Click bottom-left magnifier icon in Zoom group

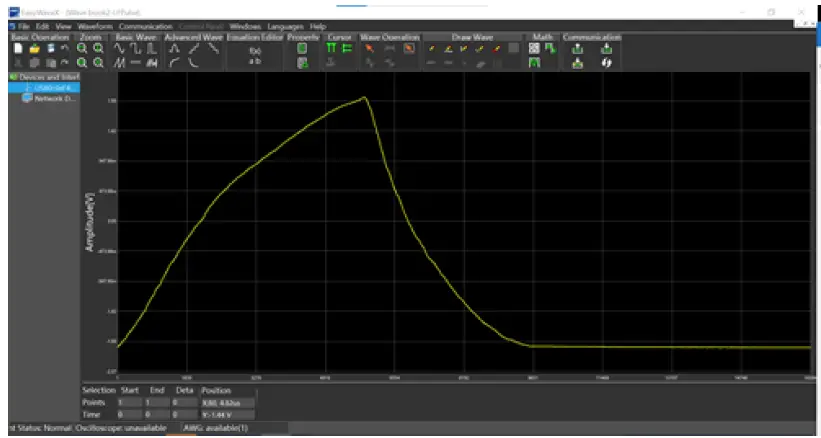pyautogui.click(x=82, y=63)
